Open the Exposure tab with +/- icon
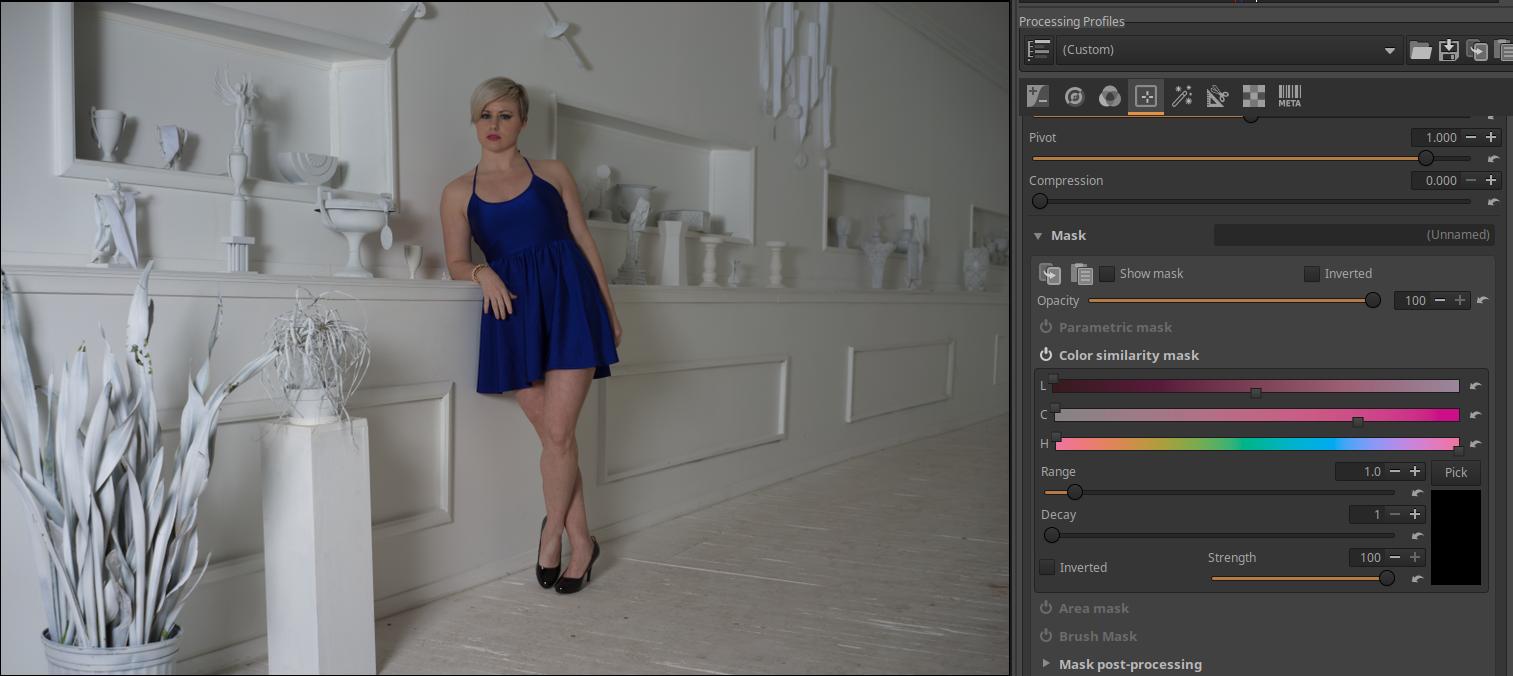The height and width of the screenshot is (676, 1513). [x=1038, y=97]
